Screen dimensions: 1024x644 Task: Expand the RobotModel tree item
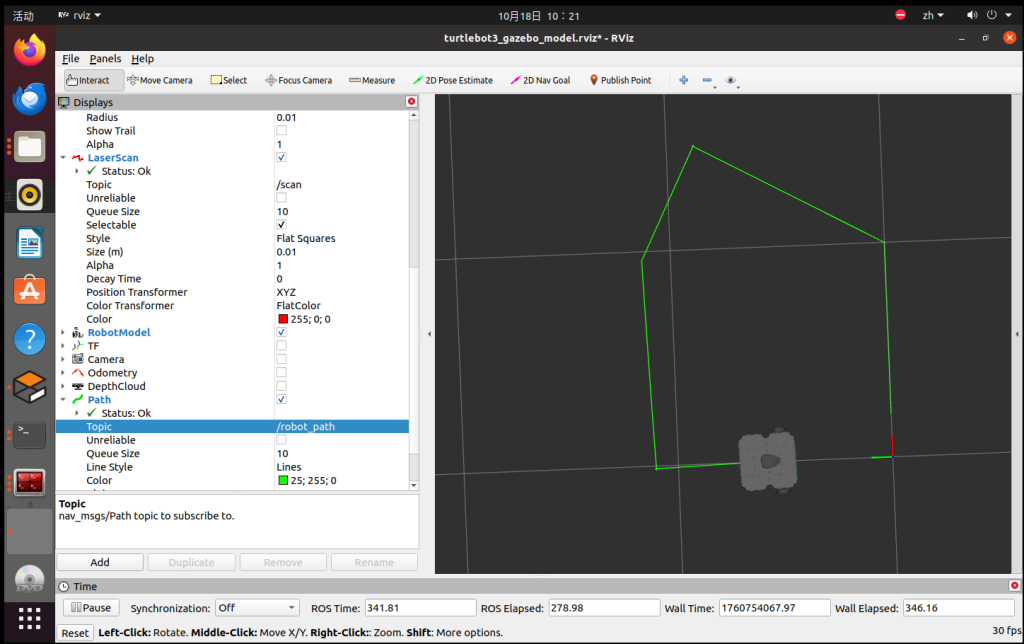[64, 332]
